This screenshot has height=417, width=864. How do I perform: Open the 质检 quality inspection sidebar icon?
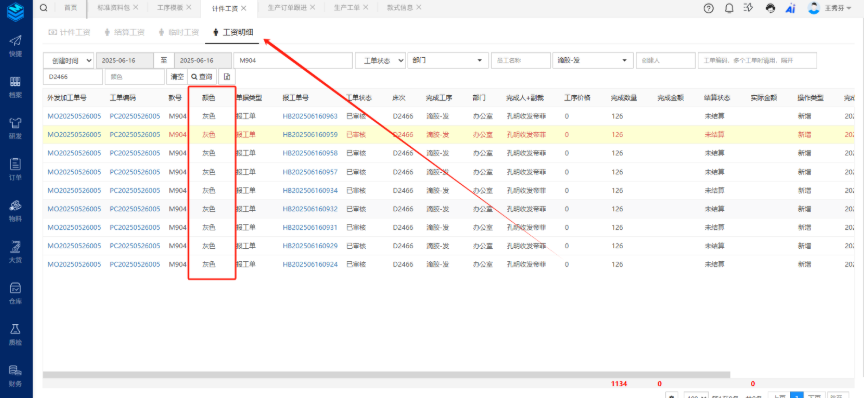coord(15,335)
